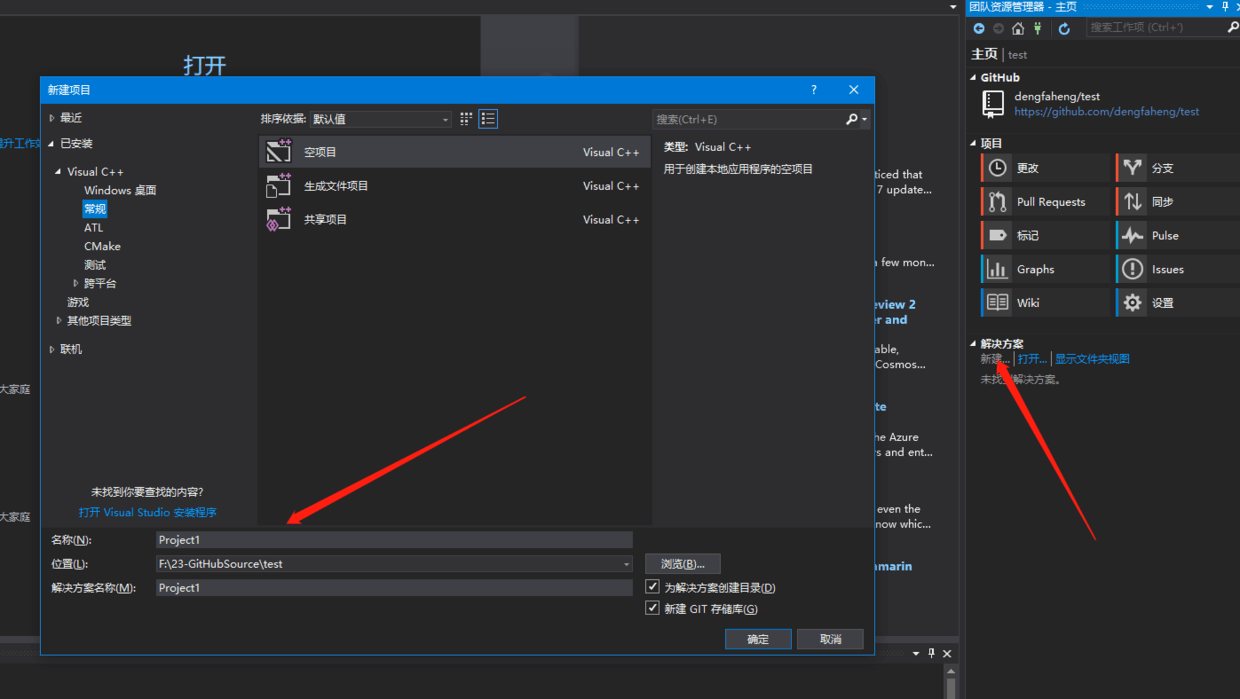
Task: Select the 测试 category
Action: pos(95,265)
